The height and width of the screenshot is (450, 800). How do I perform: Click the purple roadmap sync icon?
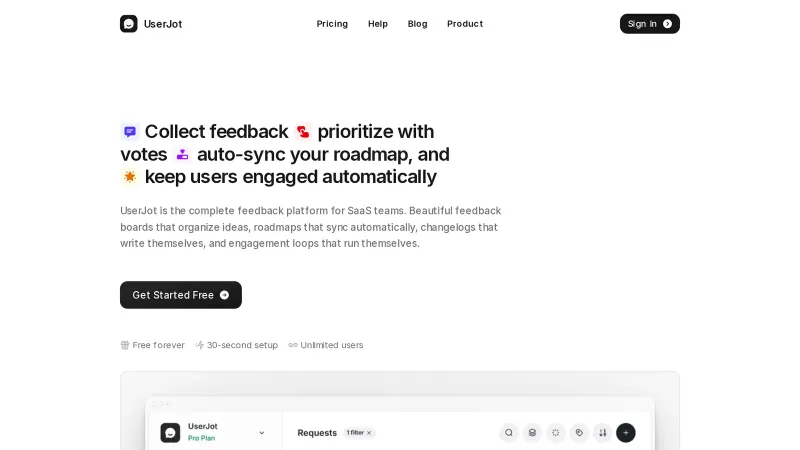pos(182,155)
